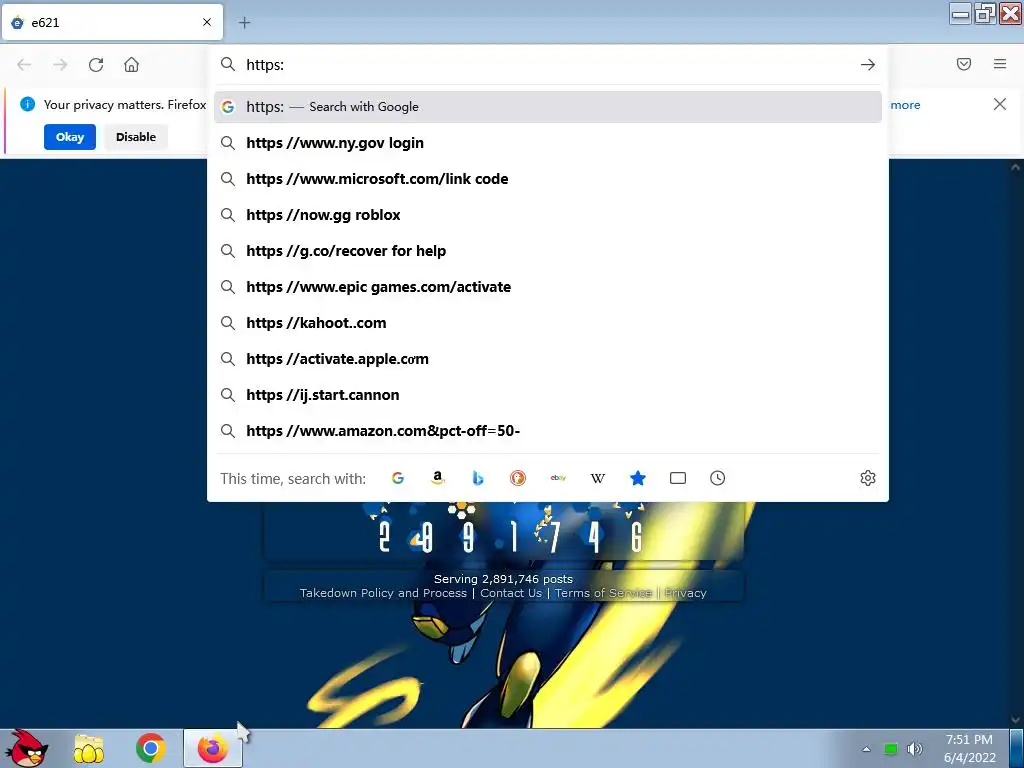Open the Firefox hamburger menu
The image size is (1024, 768).
click(x=1000, y=64)
